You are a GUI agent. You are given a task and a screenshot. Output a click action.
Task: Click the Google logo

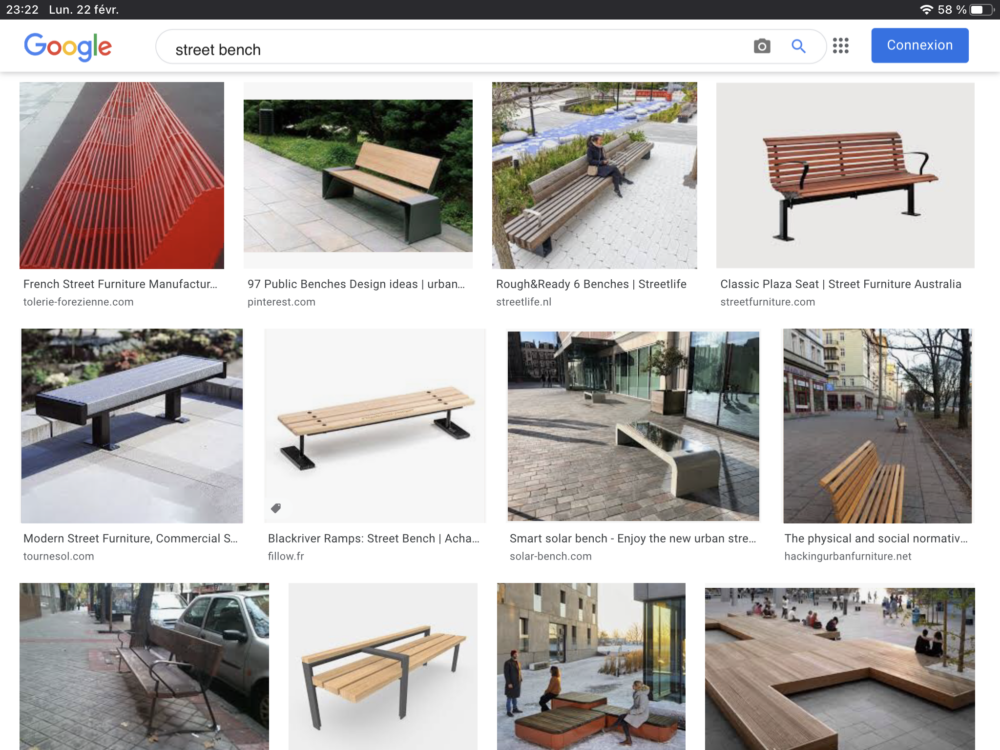pyautogui.click(x=68, y=47)
